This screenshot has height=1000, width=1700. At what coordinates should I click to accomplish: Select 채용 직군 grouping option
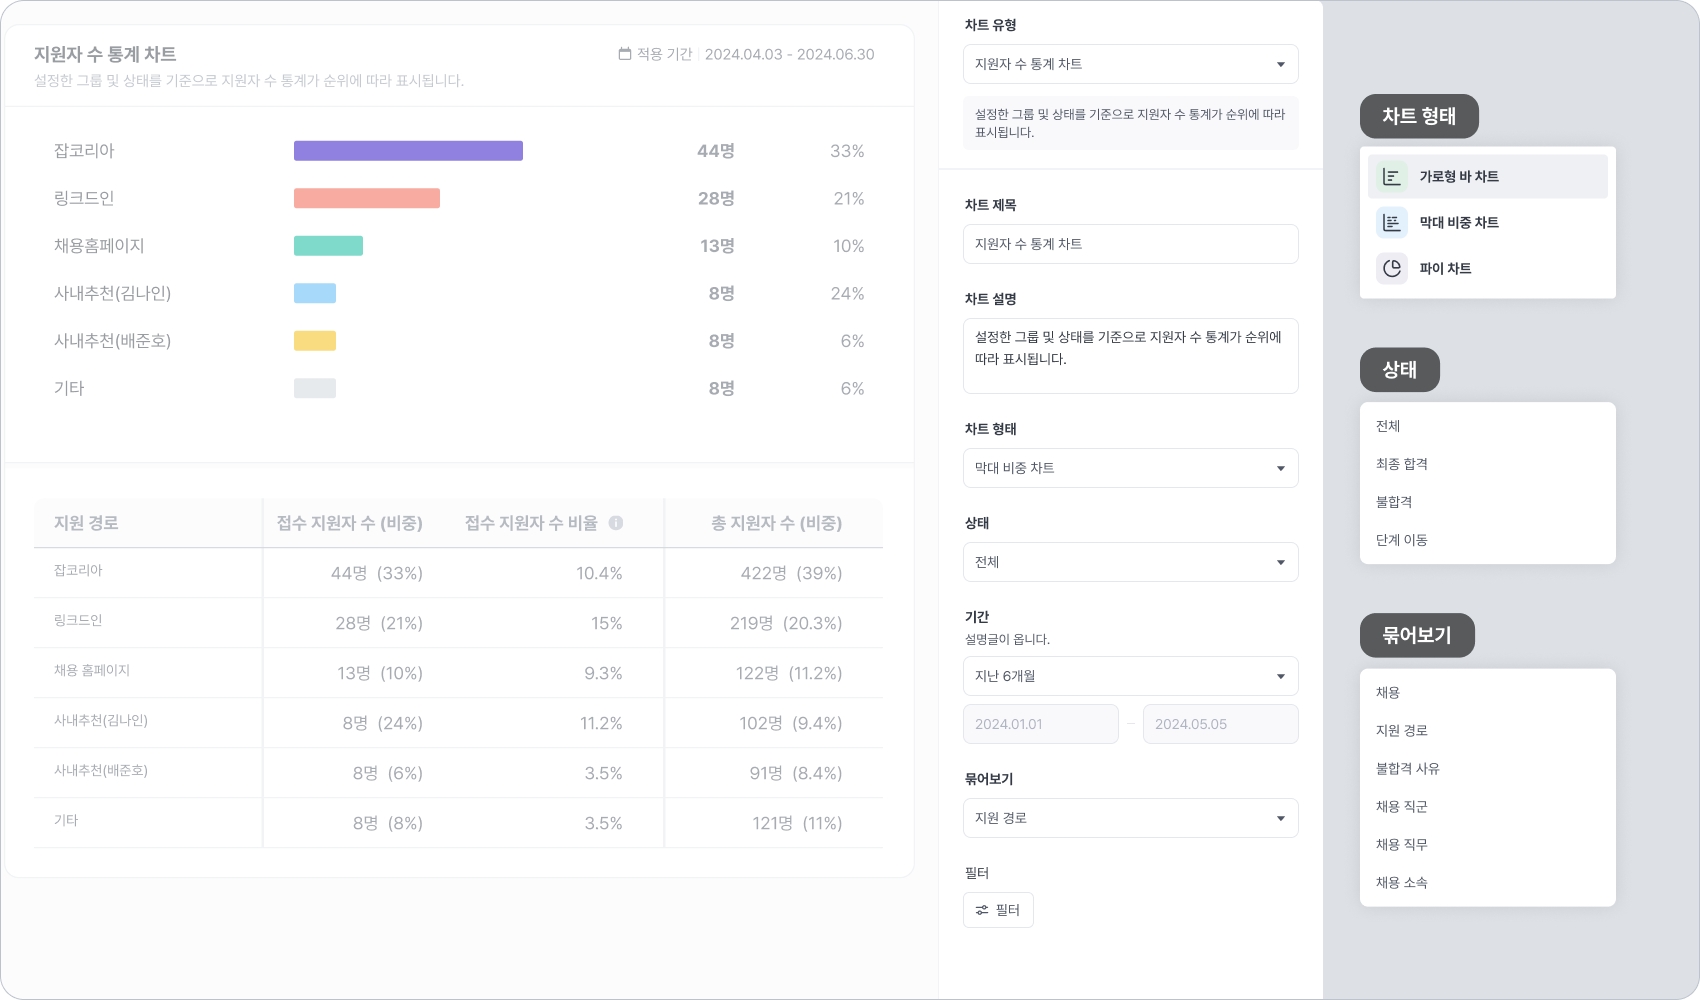pos(1402,807)
